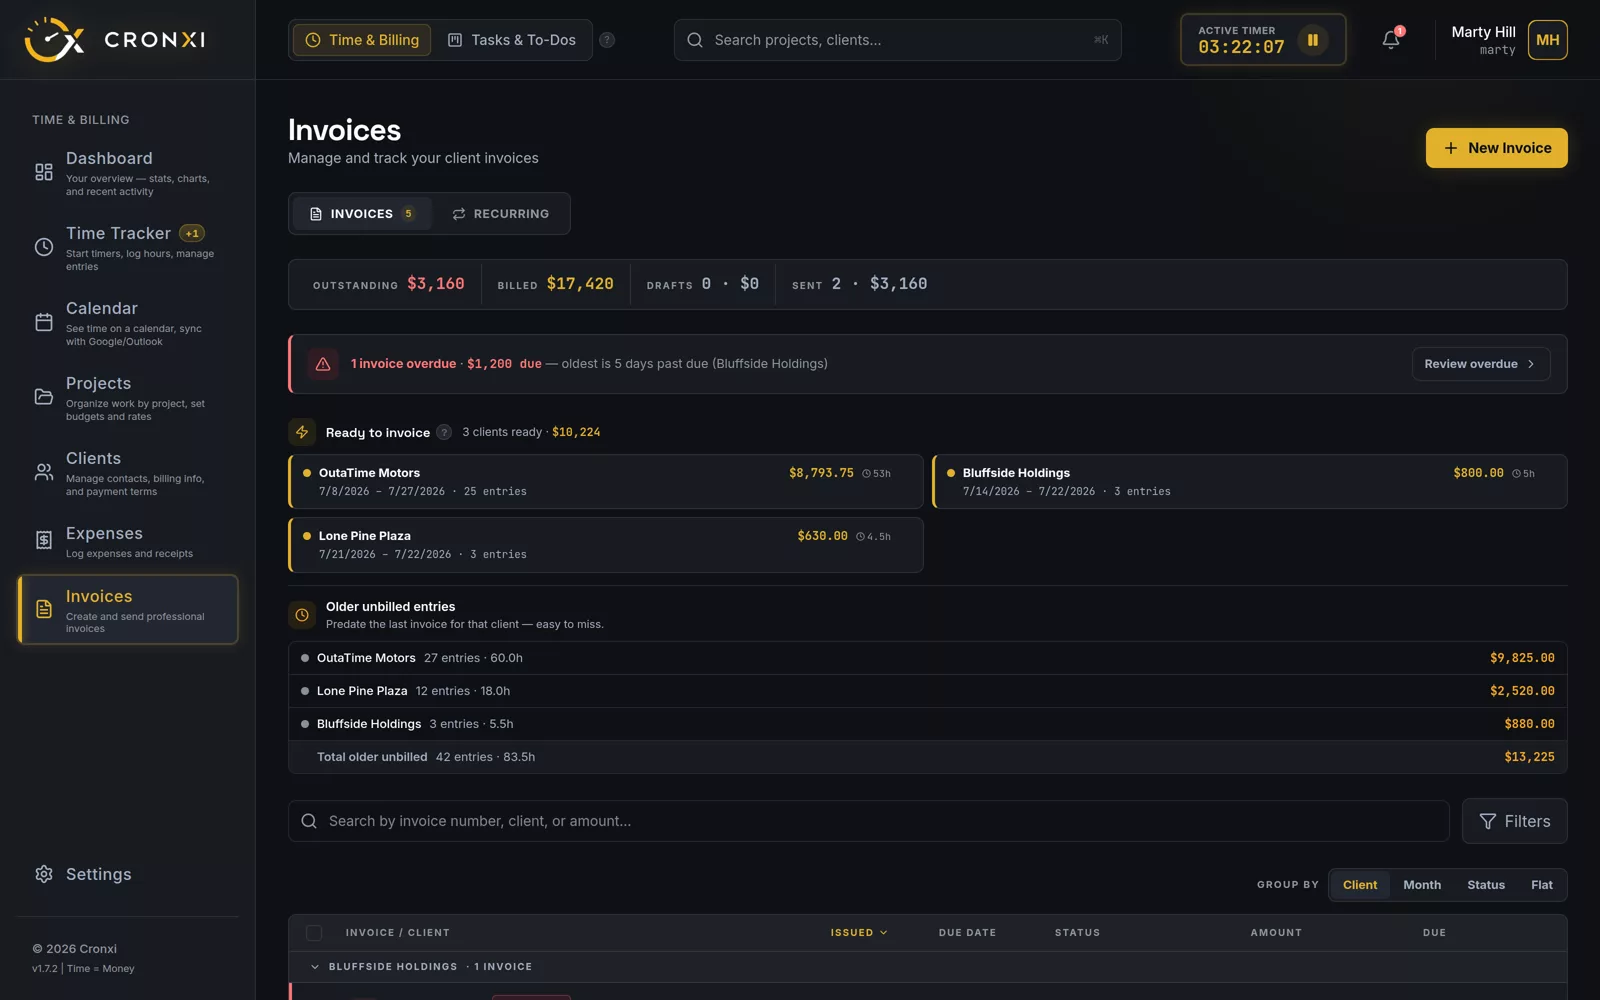The height and width of the screenshot is (1000, 1600).
Task: Click the Status column header
Action: (x=1077, y=933)
